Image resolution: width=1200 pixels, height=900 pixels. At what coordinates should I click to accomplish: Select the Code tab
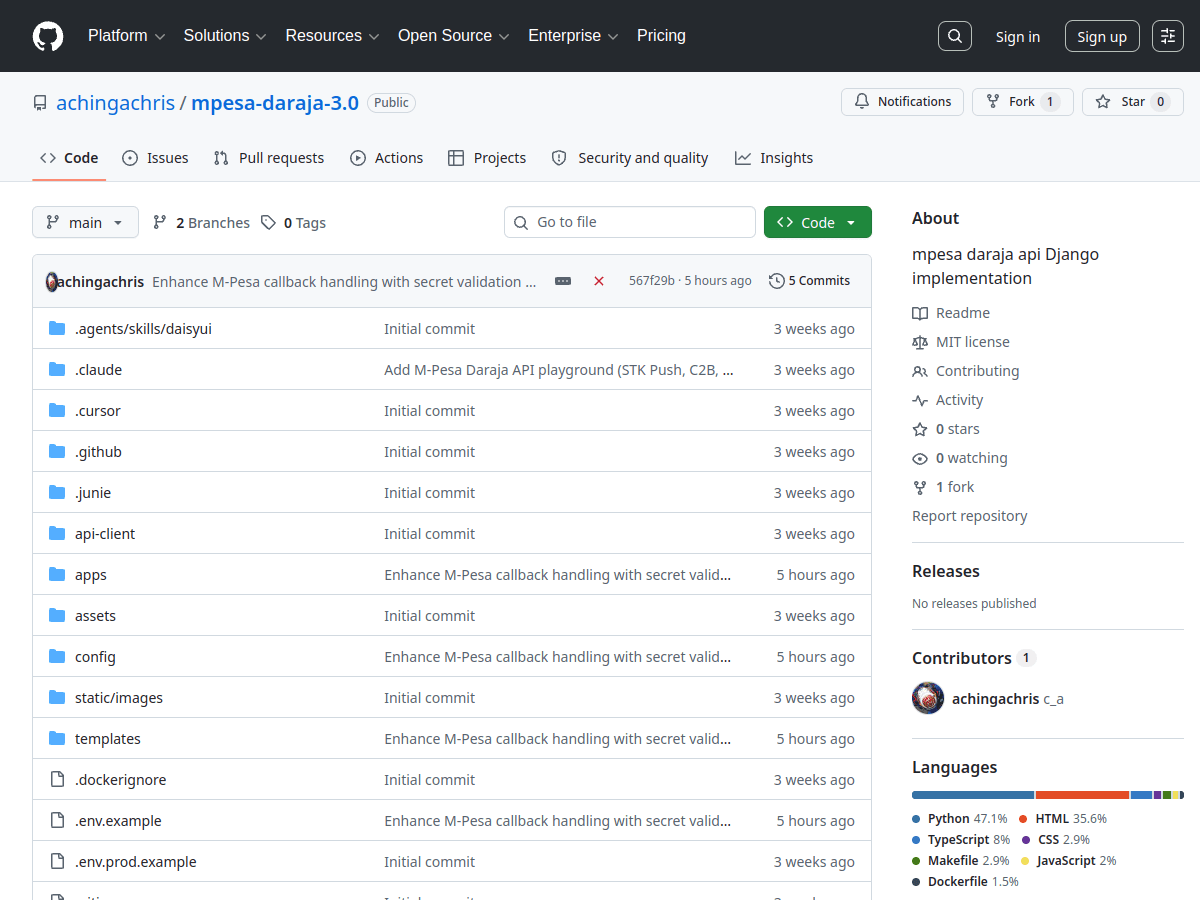pos(69,158)
